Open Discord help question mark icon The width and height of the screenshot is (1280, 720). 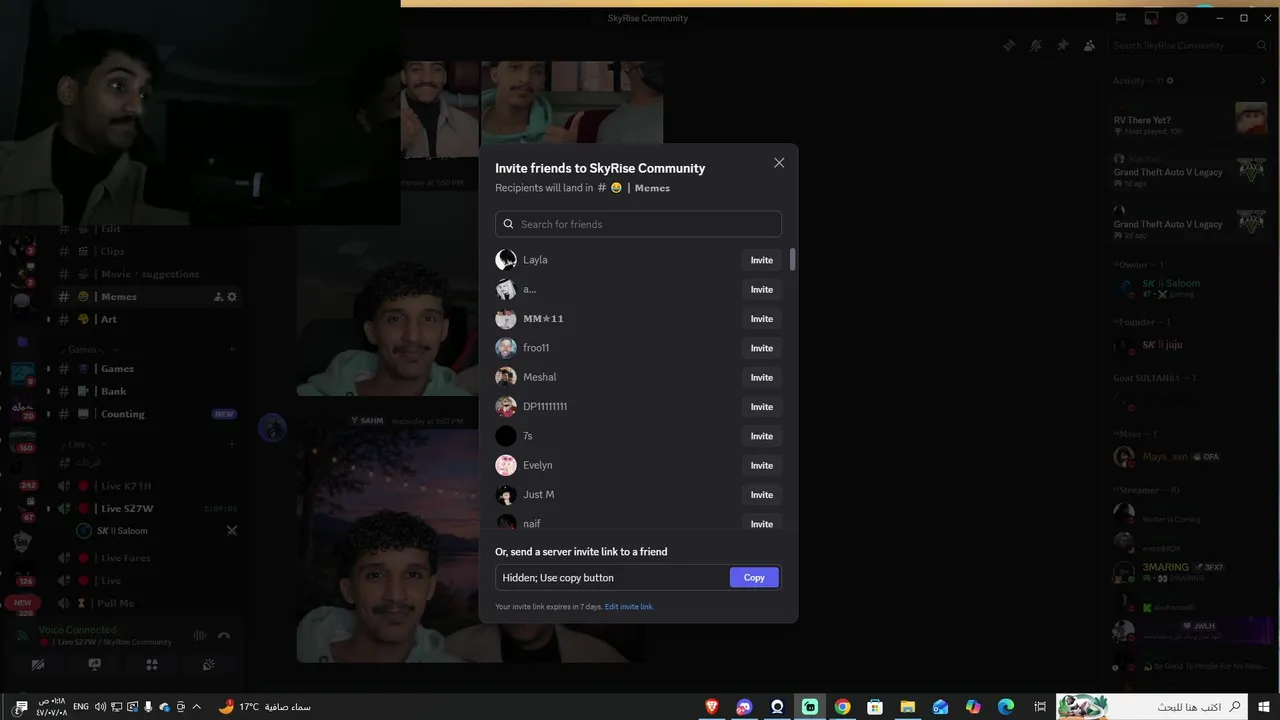(1182, 18)
